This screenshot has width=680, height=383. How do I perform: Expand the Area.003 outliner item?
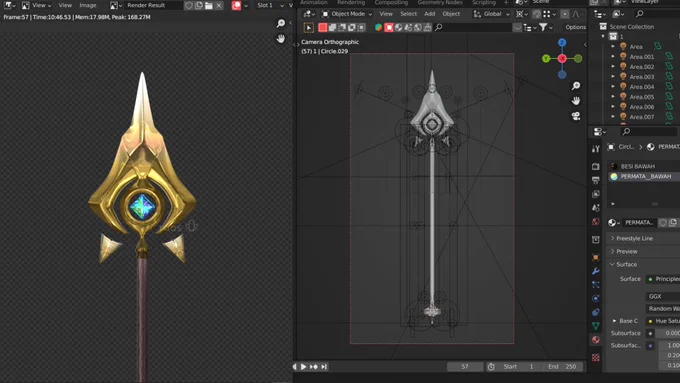[613, 76]
